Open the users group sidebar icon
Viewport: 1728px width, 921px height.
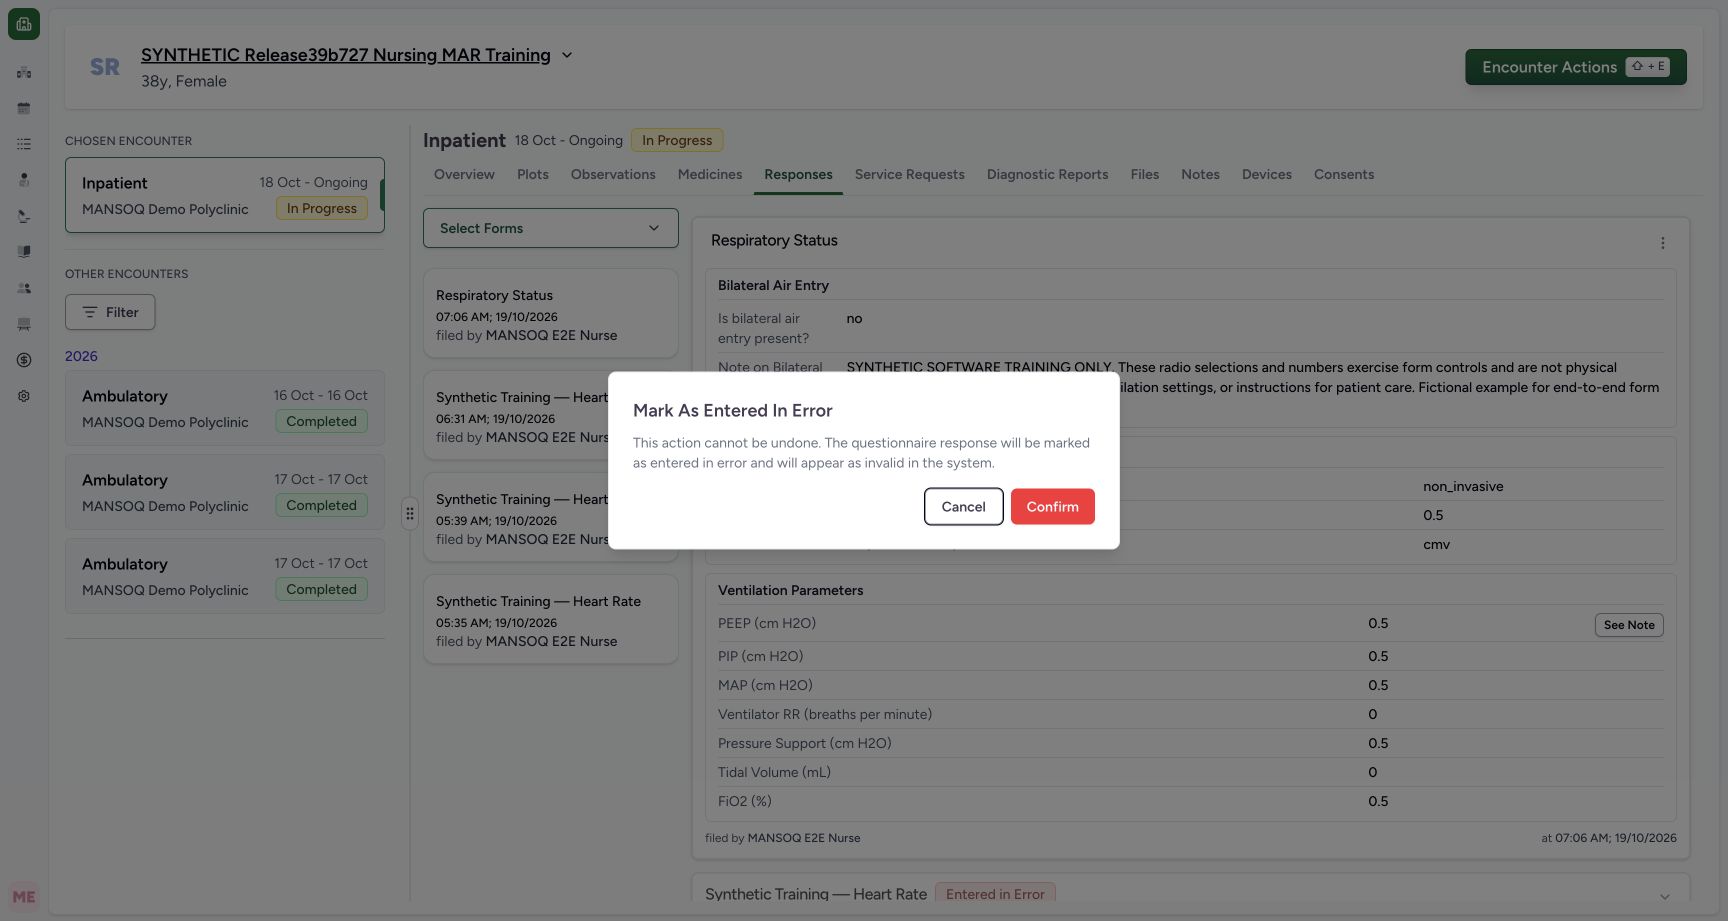point(24,288)
